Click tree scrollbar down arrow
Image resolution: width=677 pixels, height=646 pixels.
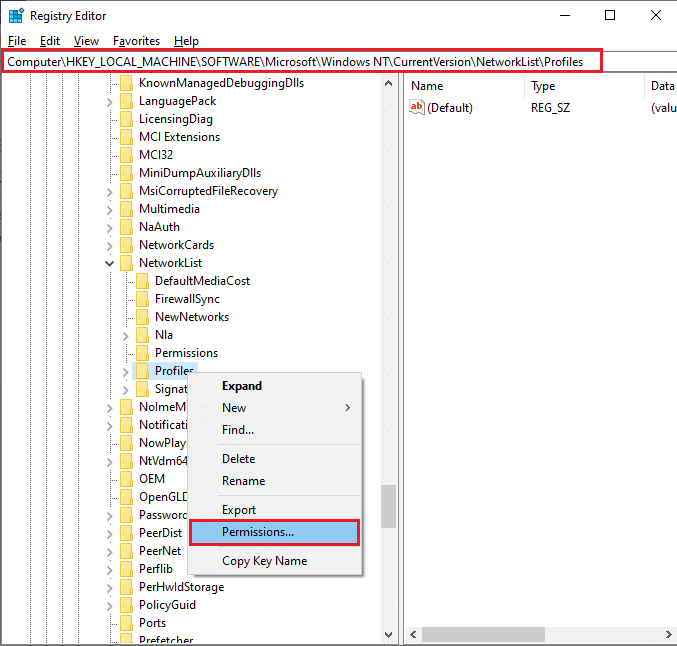pyautogui.click(x=389, y=635)
